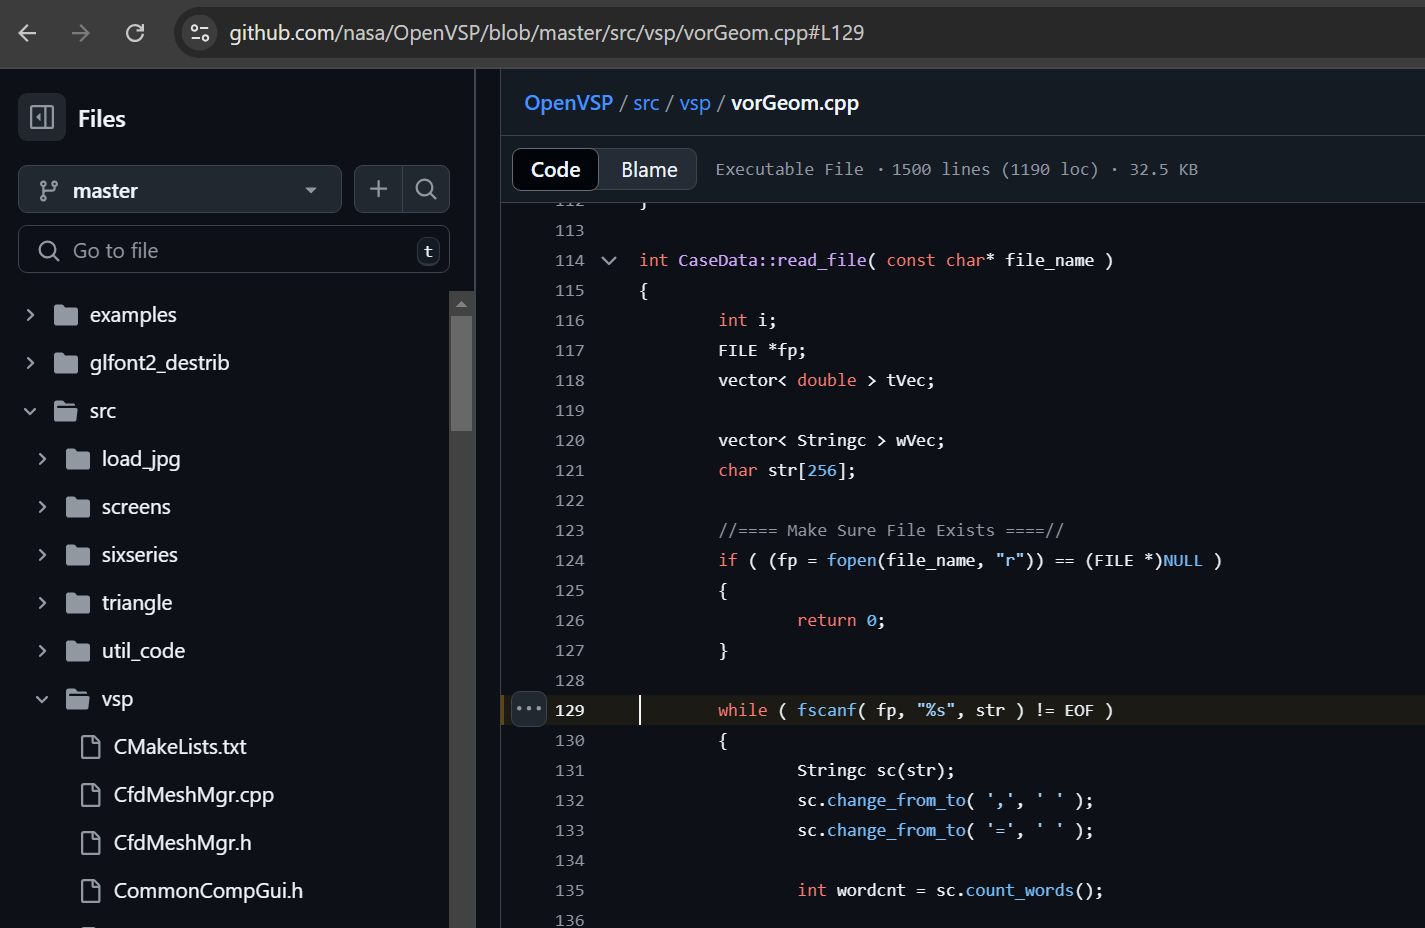
Task: Click the 'Make Sure File Exists' comment
Action: 891,531
